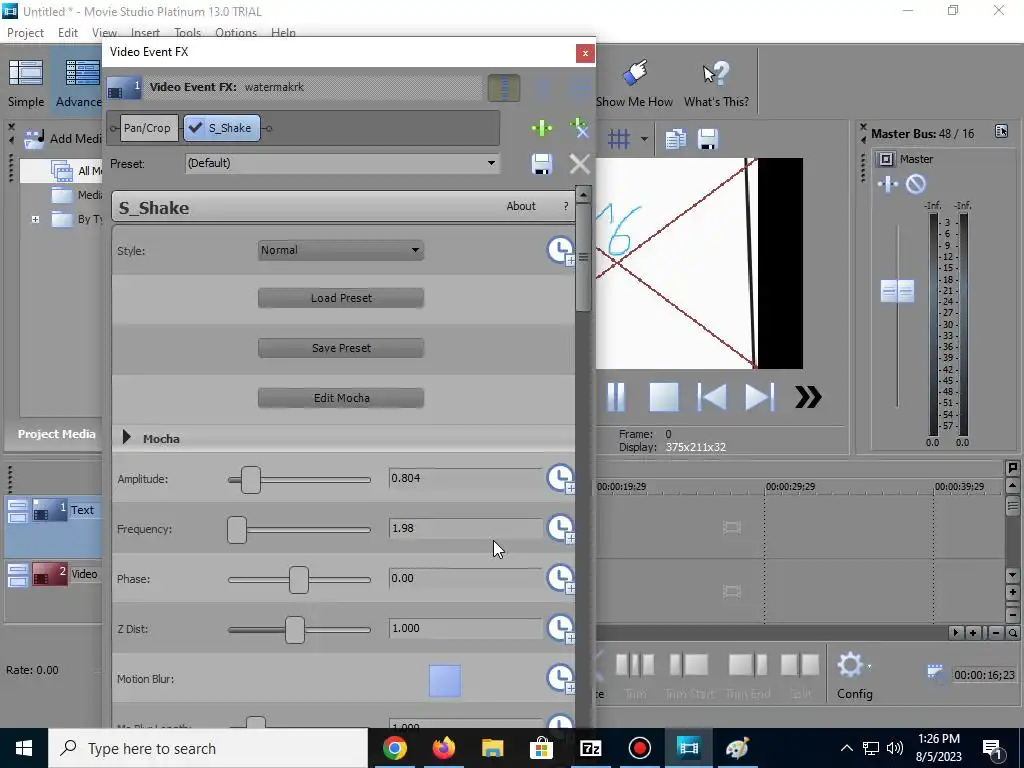Open the Config gear settings
1024x768 pixels.
[854, 675]
